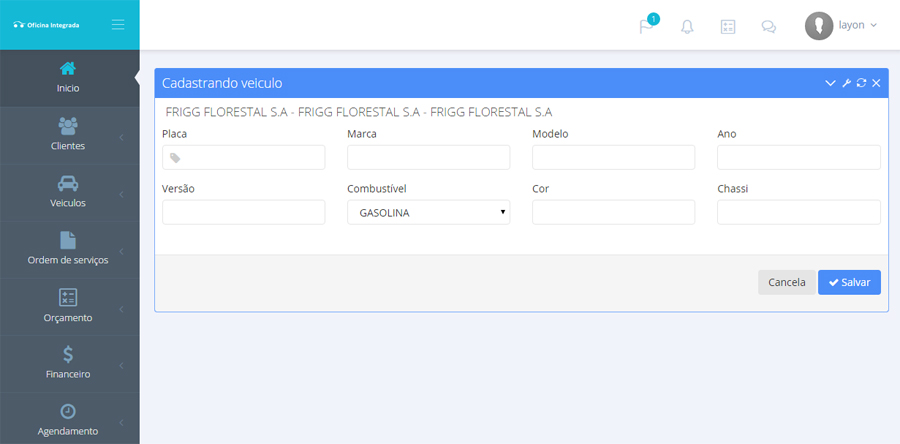Close the Cadastrando veiculo panel
900x444 pixels.
(876, 83)
